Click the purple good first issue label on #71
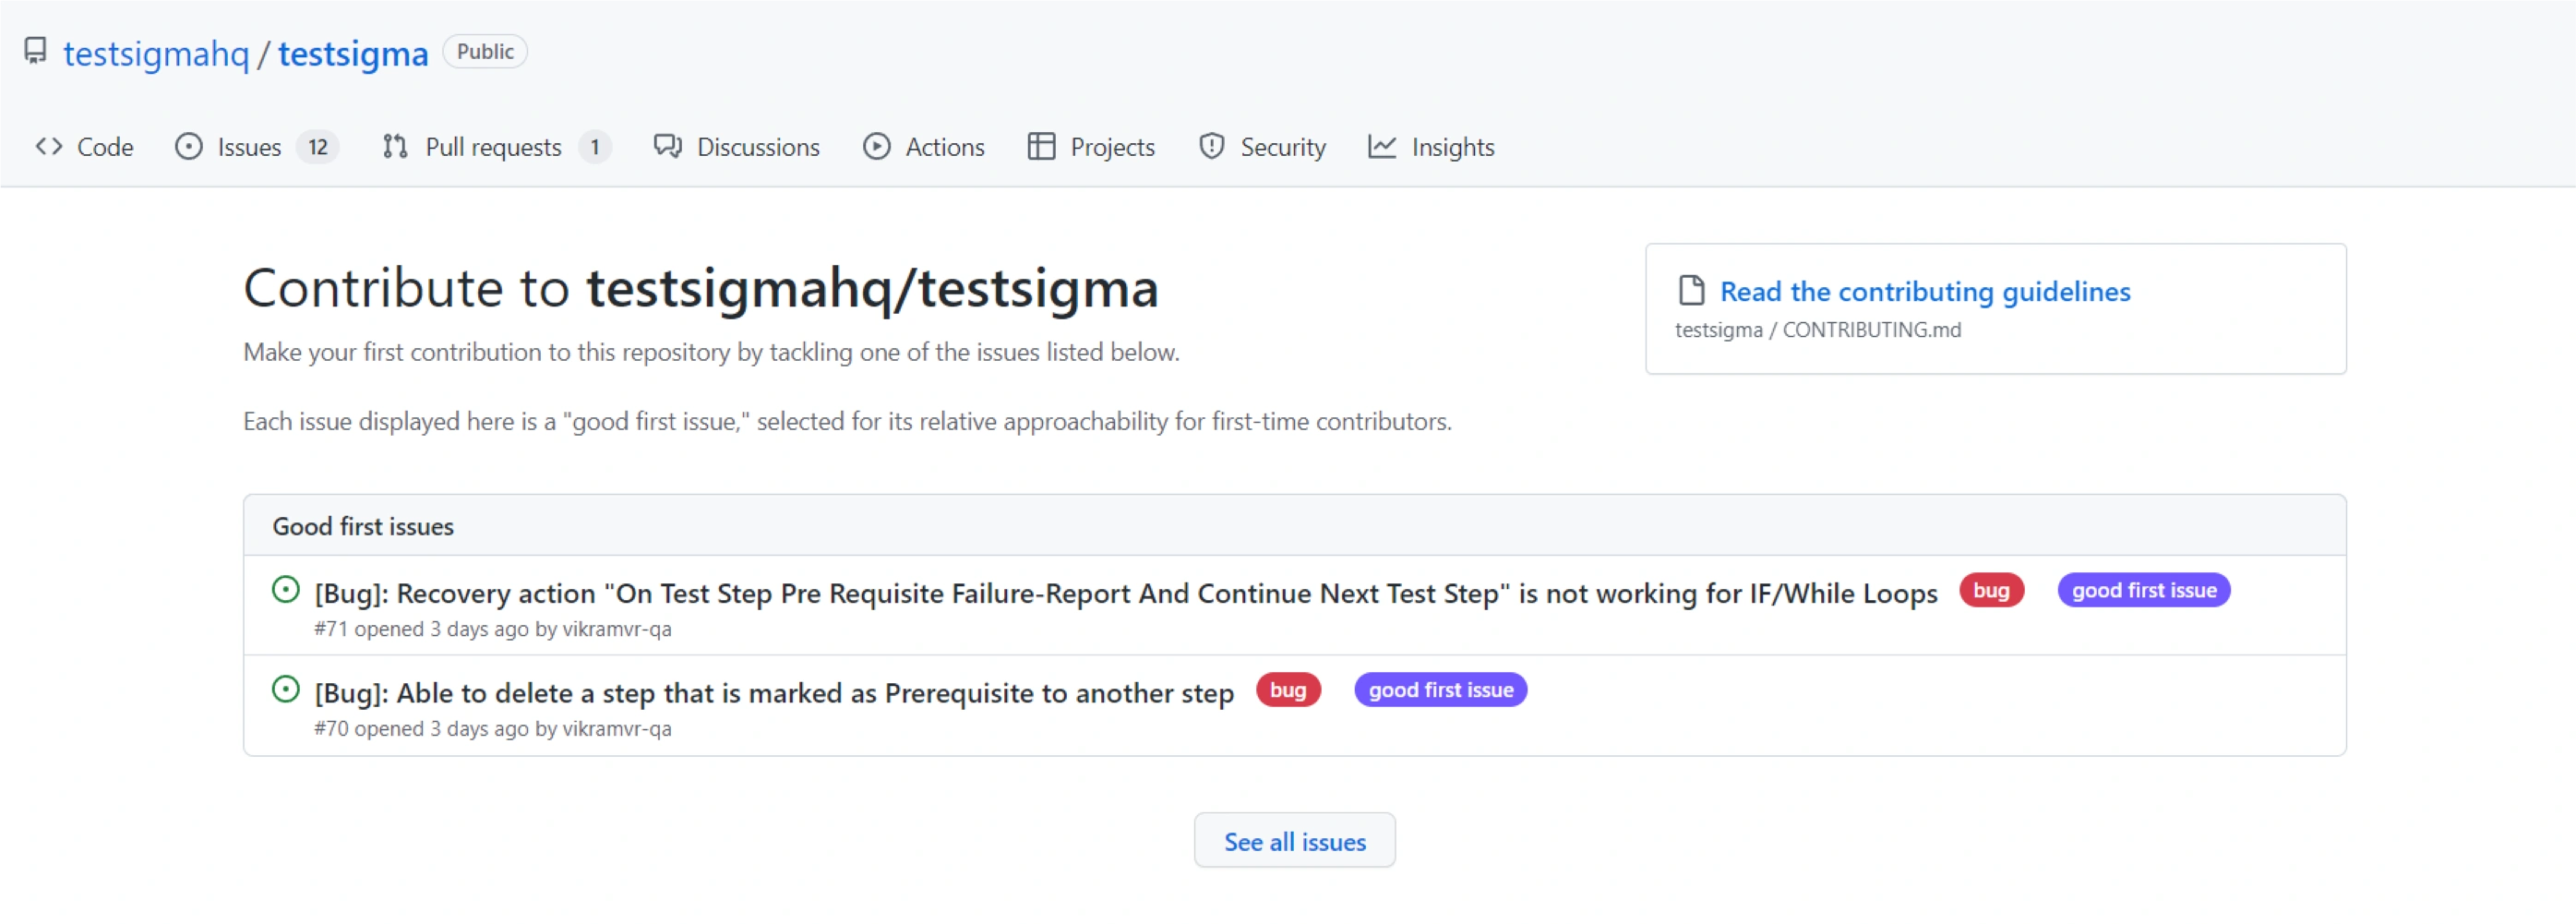This screenshot has width=2576, height=924. point(2143,590)
